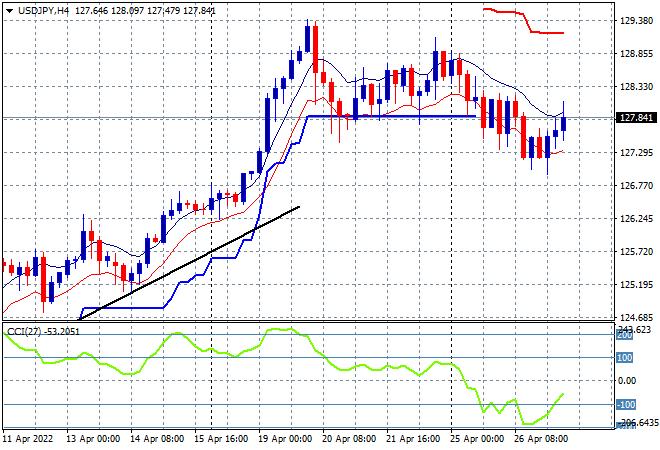Click the CCI 200 level label
The height and width of the screenshot is (450, 660).
(x=625, y=336)
